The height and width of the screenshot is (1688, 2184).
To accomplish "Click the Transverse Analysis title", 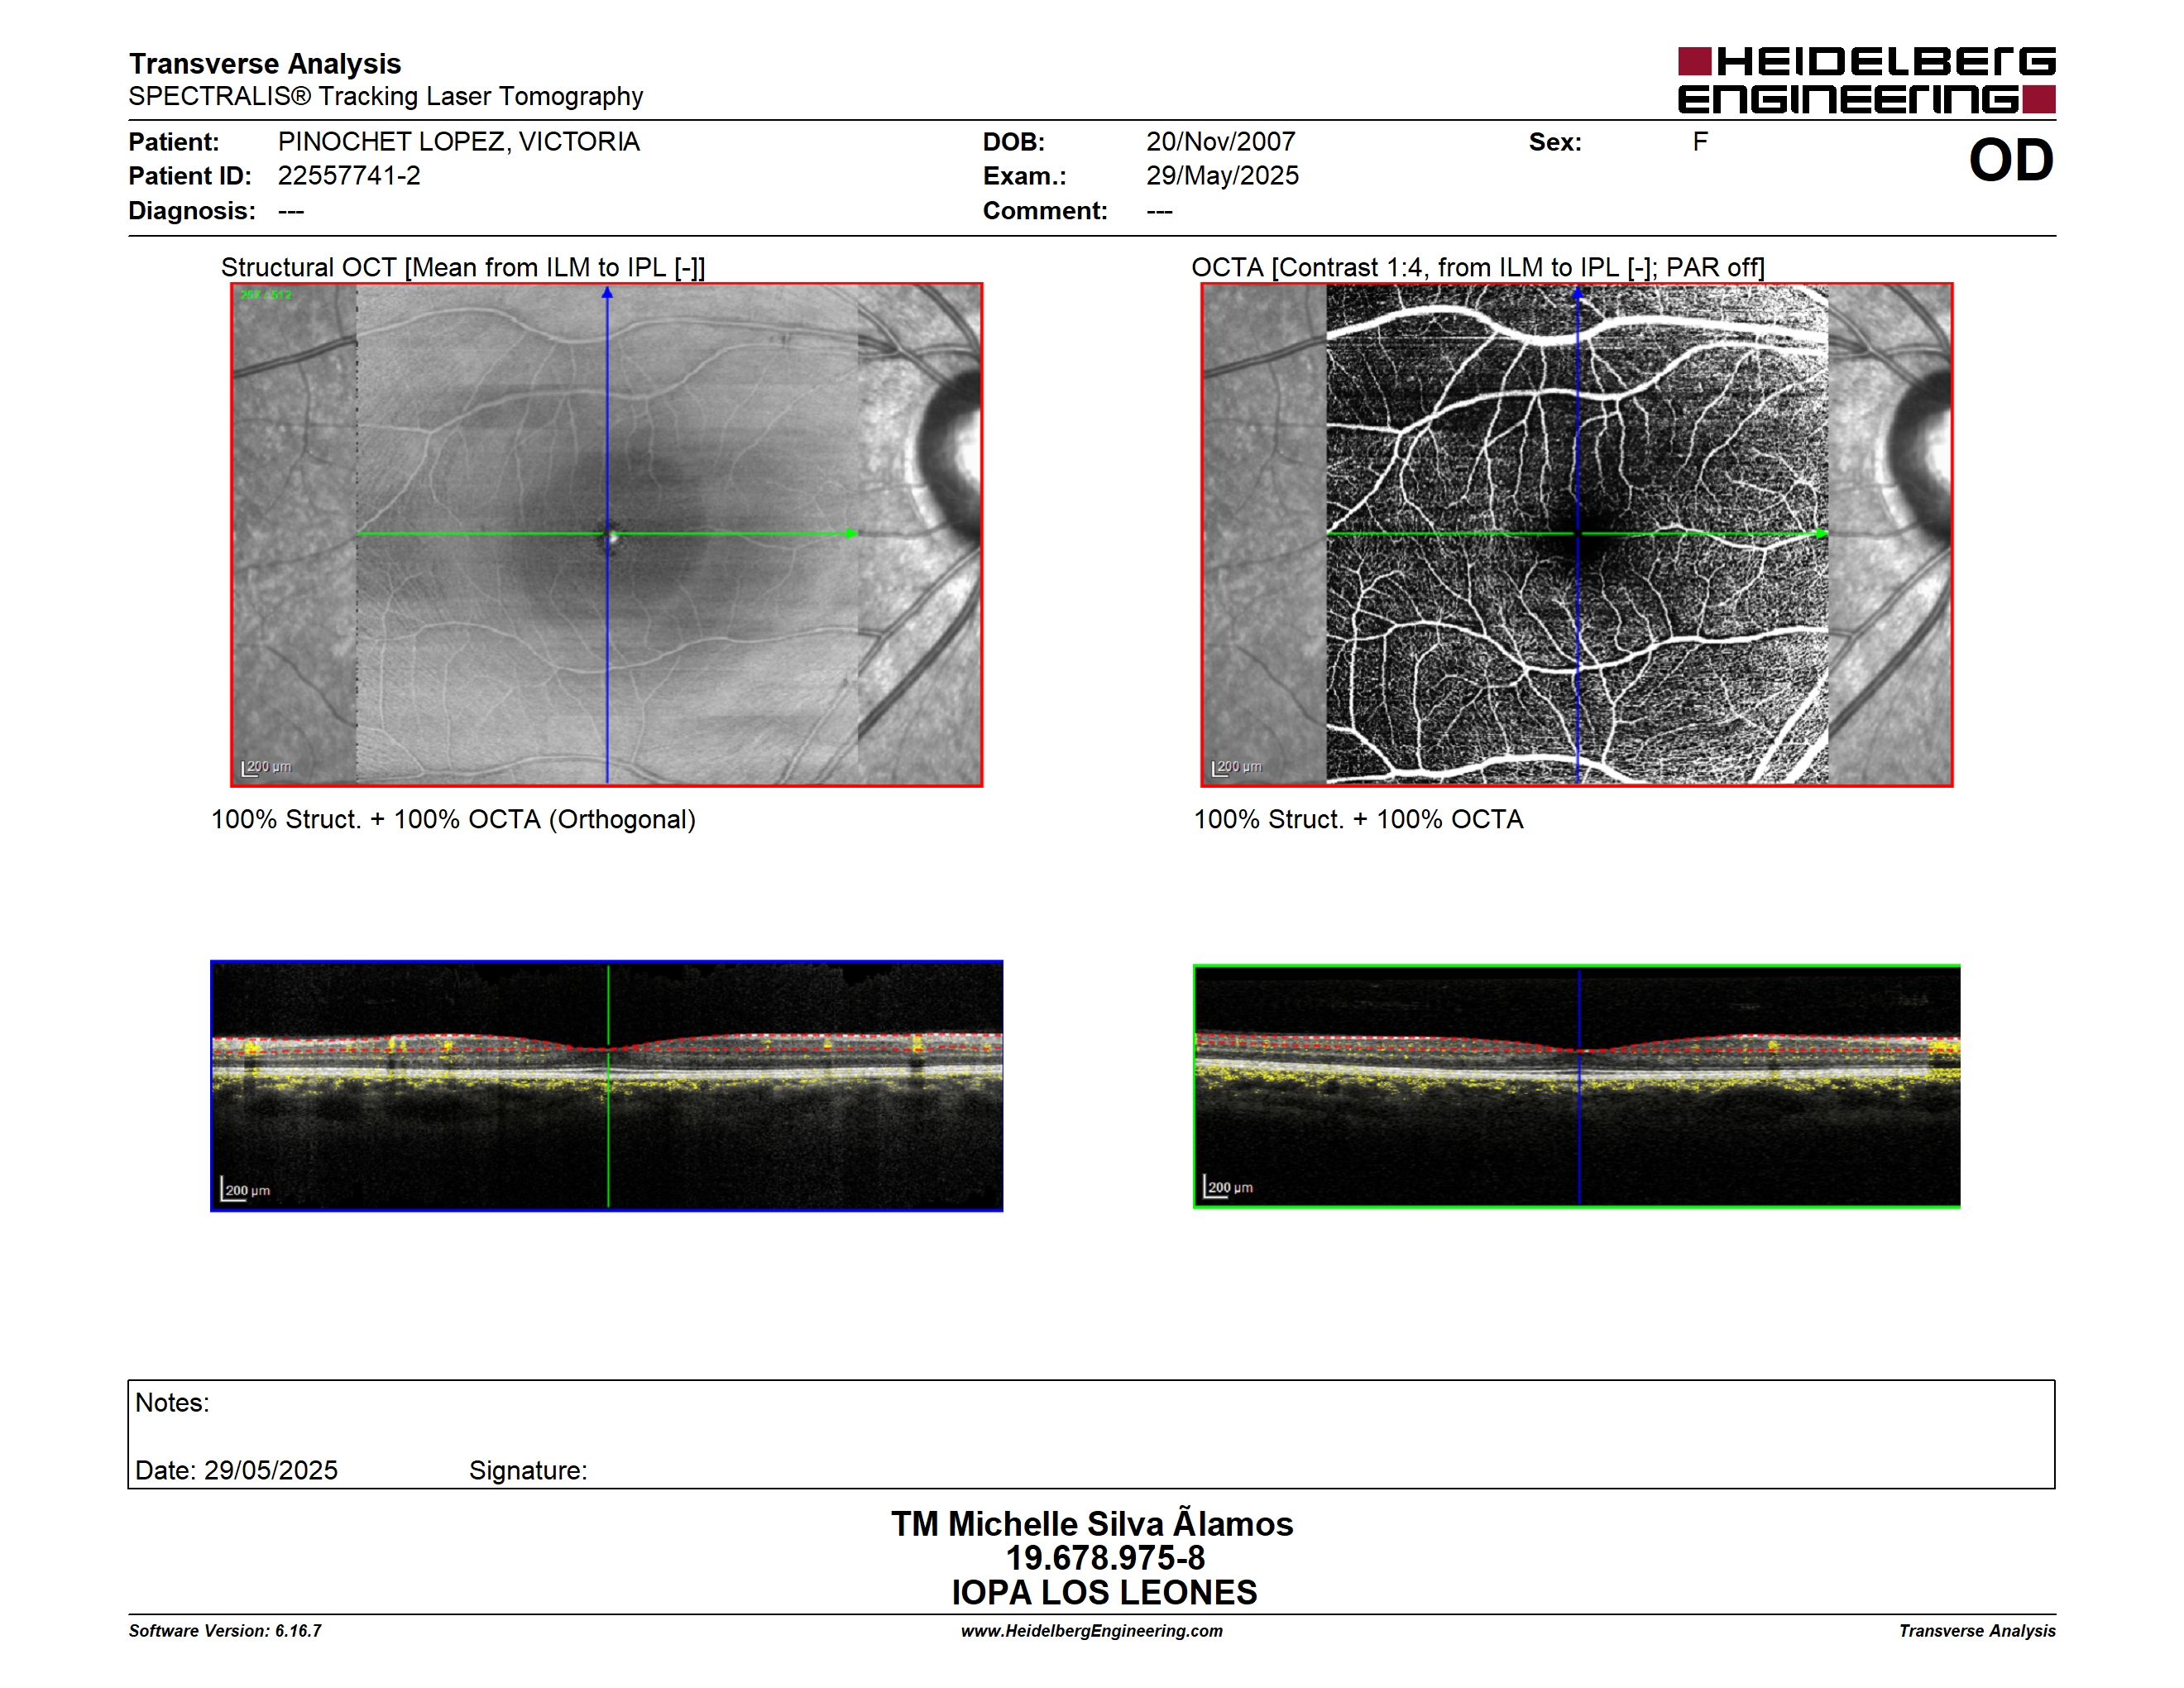I will [265, 64].
